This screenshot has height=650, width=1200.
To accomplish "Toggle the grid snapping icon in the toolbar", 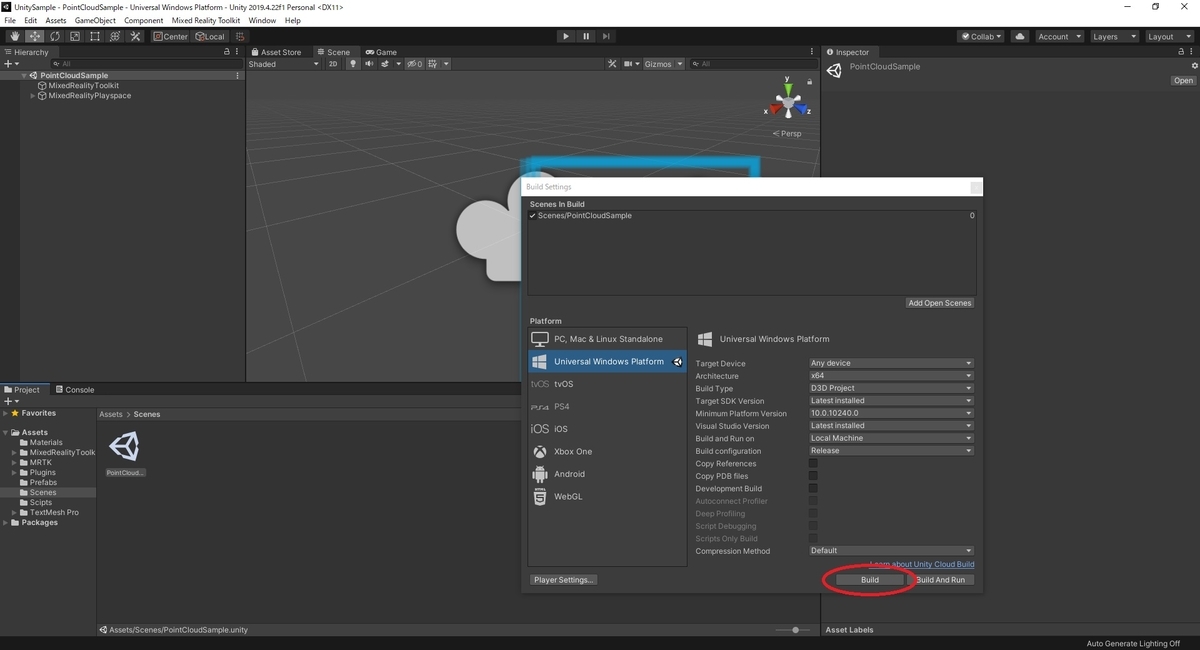I will click(x=240, y=36).
